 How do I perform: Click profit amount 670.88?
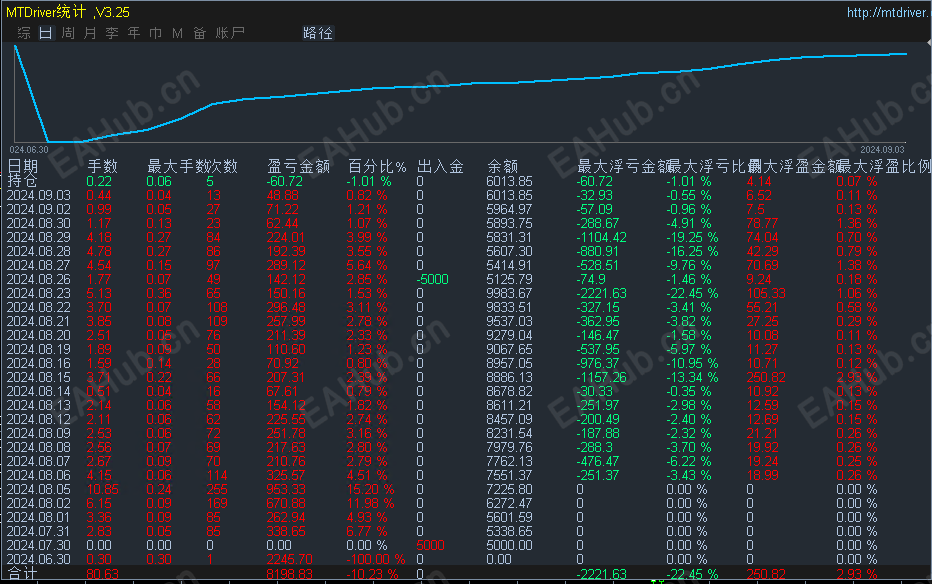coord(285,503)
